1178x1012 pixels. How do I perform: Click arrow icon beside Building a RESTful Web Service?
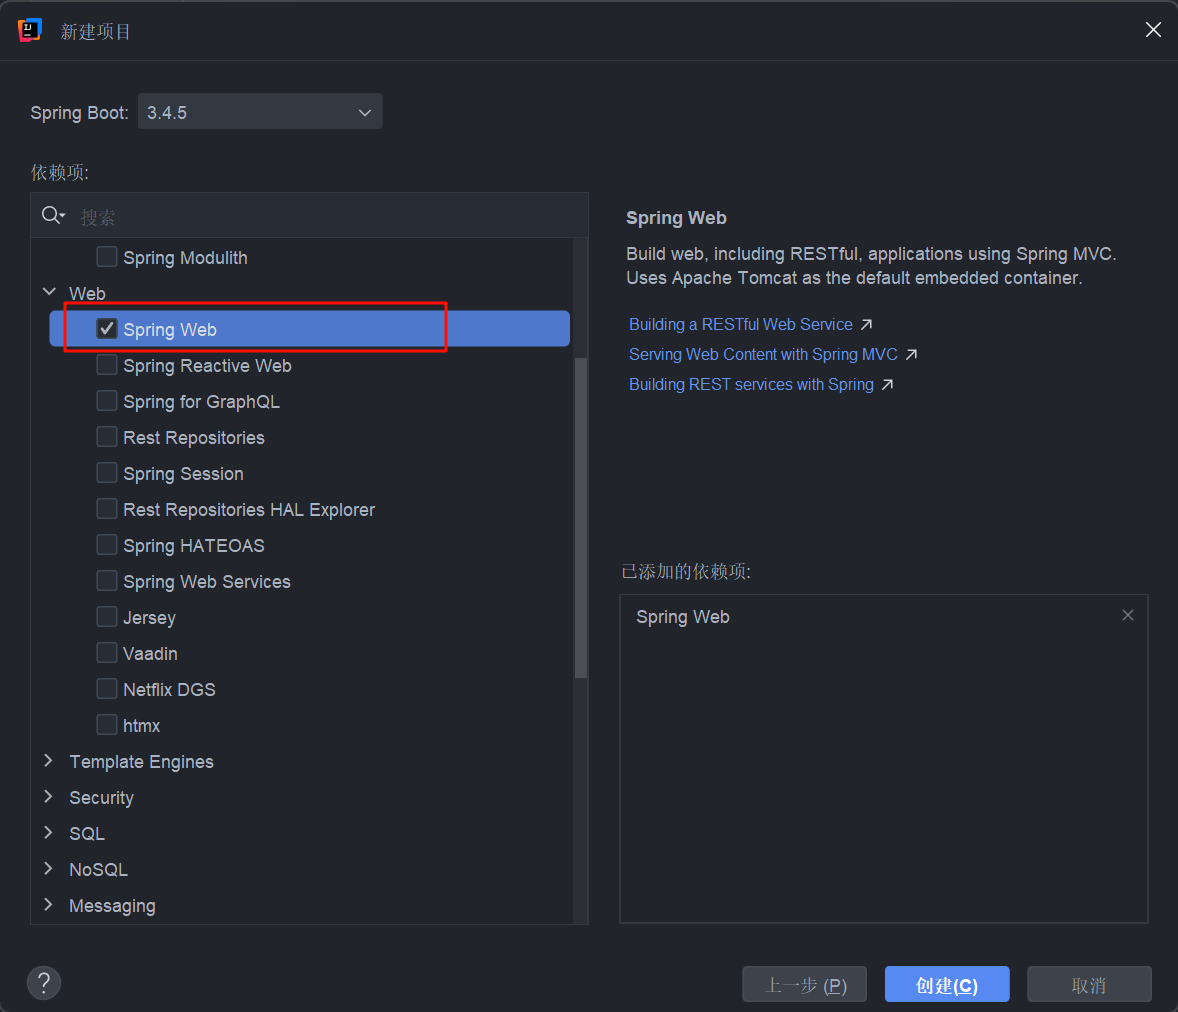click(x=866, y=325)
